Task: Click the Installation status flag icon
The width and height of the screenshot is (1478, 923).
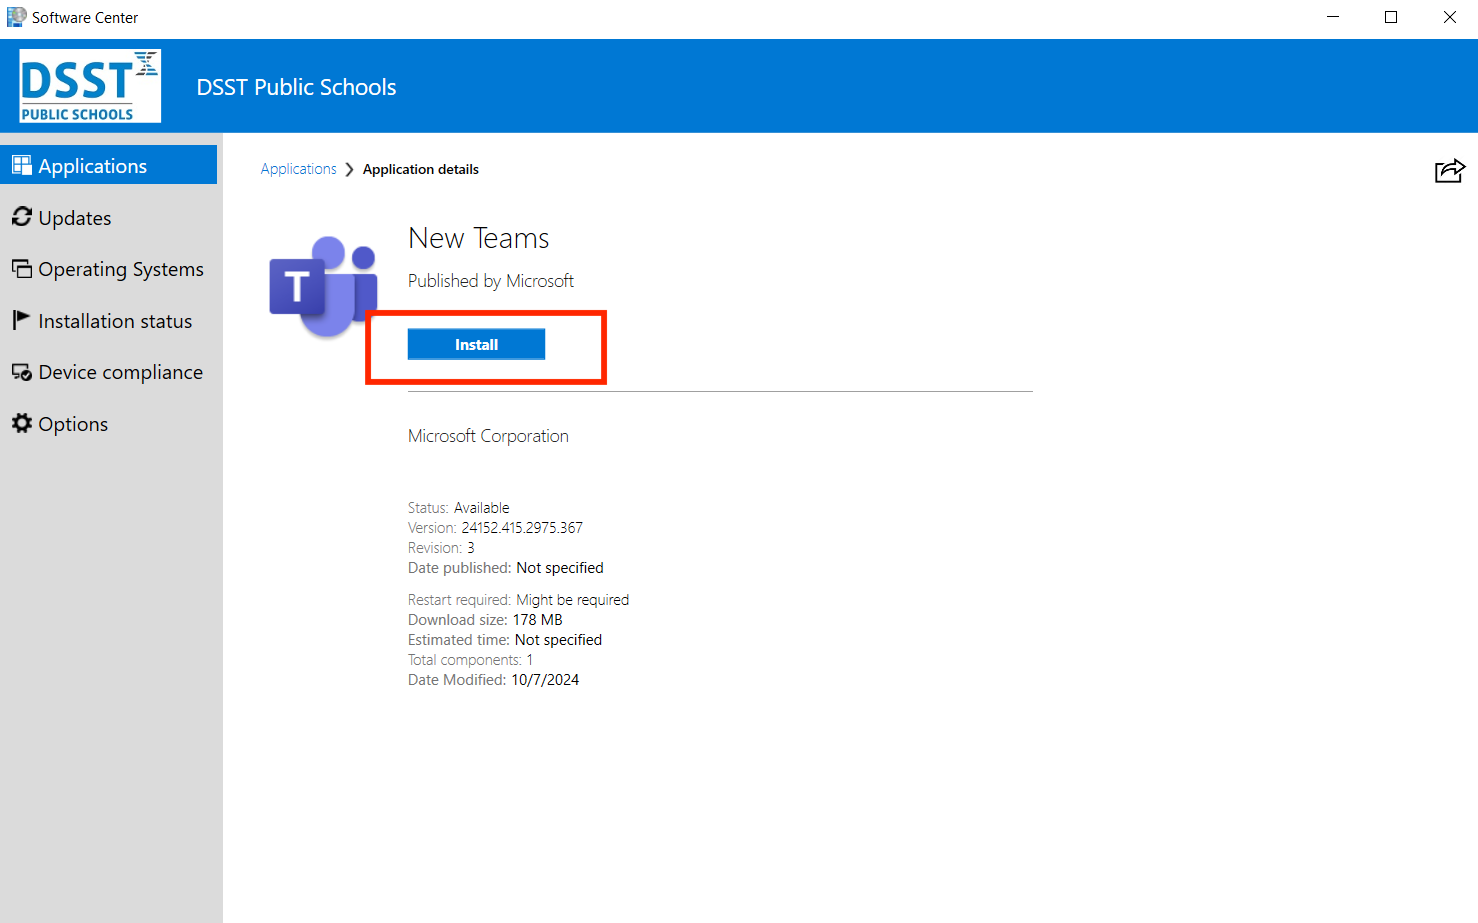Action: coord(21,320)
